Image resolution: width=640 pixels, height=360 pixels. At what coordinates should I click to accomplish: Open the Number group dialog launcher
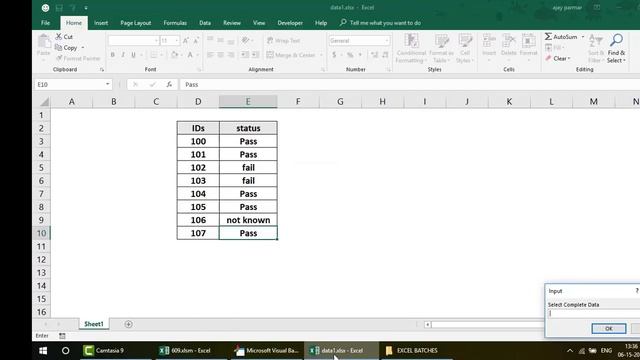point(388,70)
